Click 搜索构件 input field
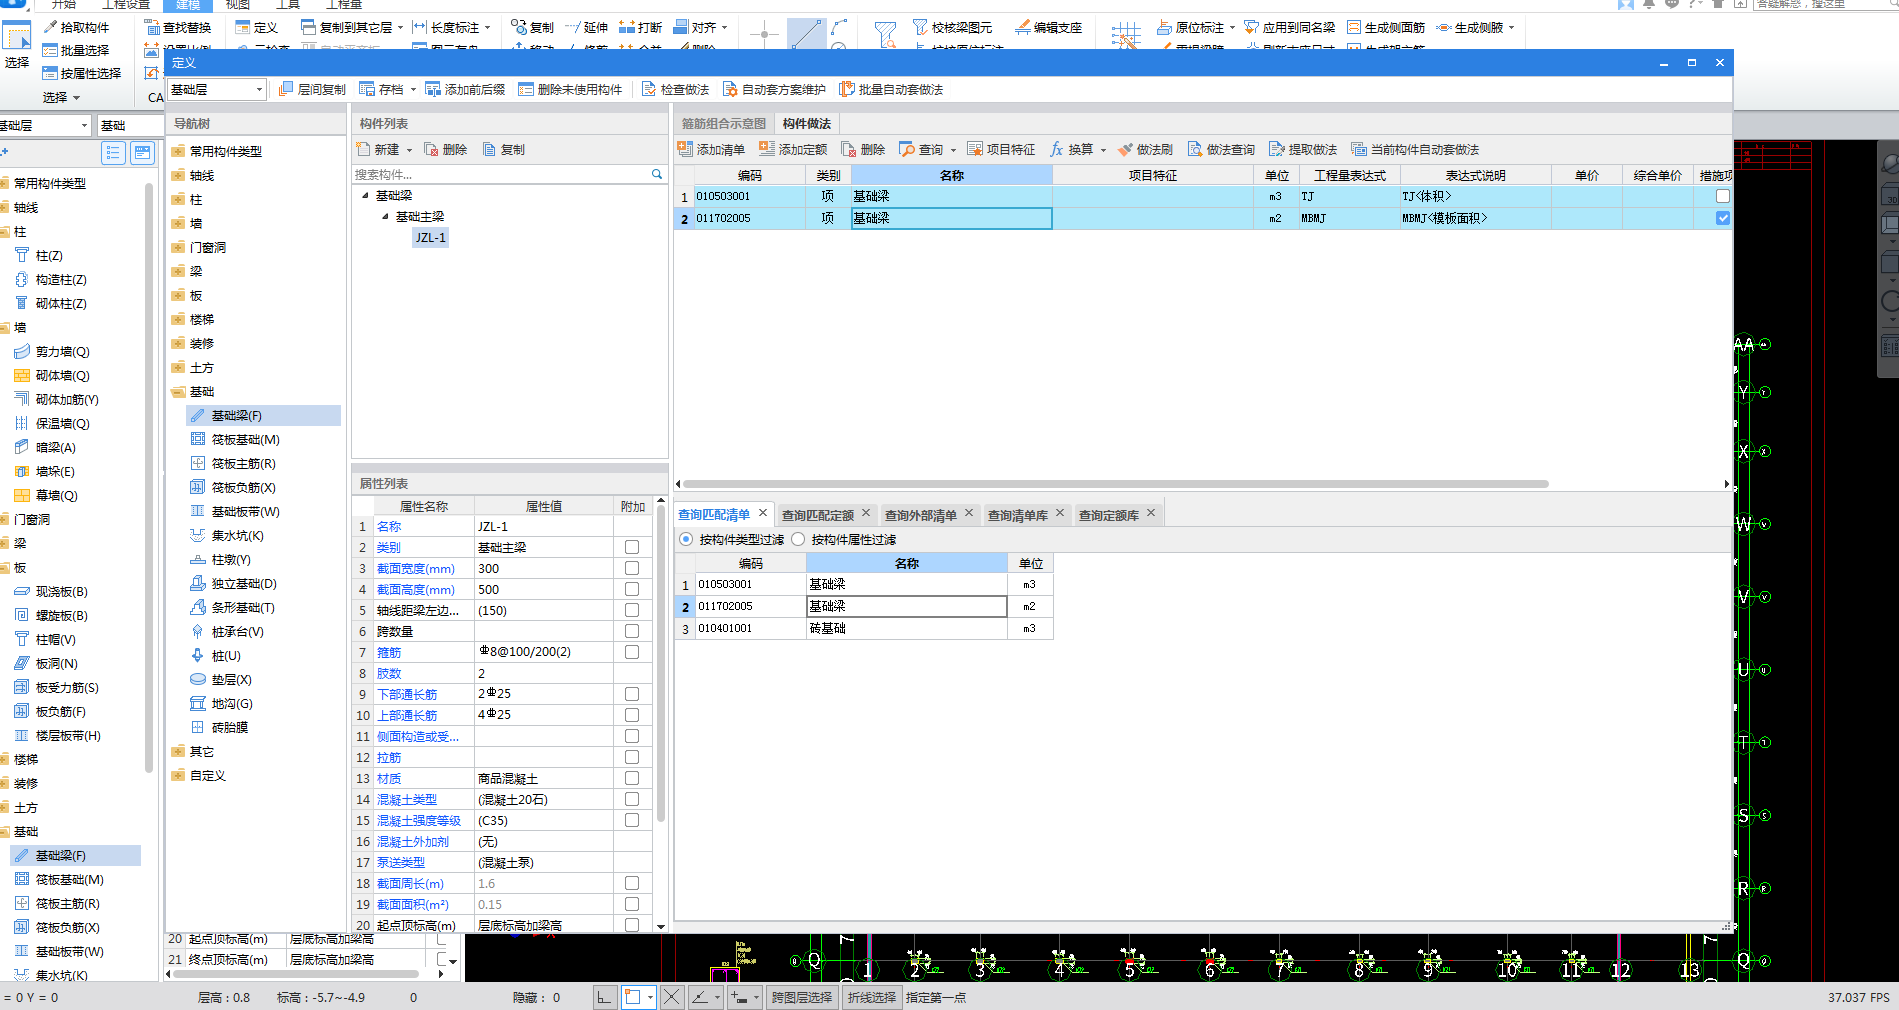The image size is (1899, 1010). (x=501, y=174)
